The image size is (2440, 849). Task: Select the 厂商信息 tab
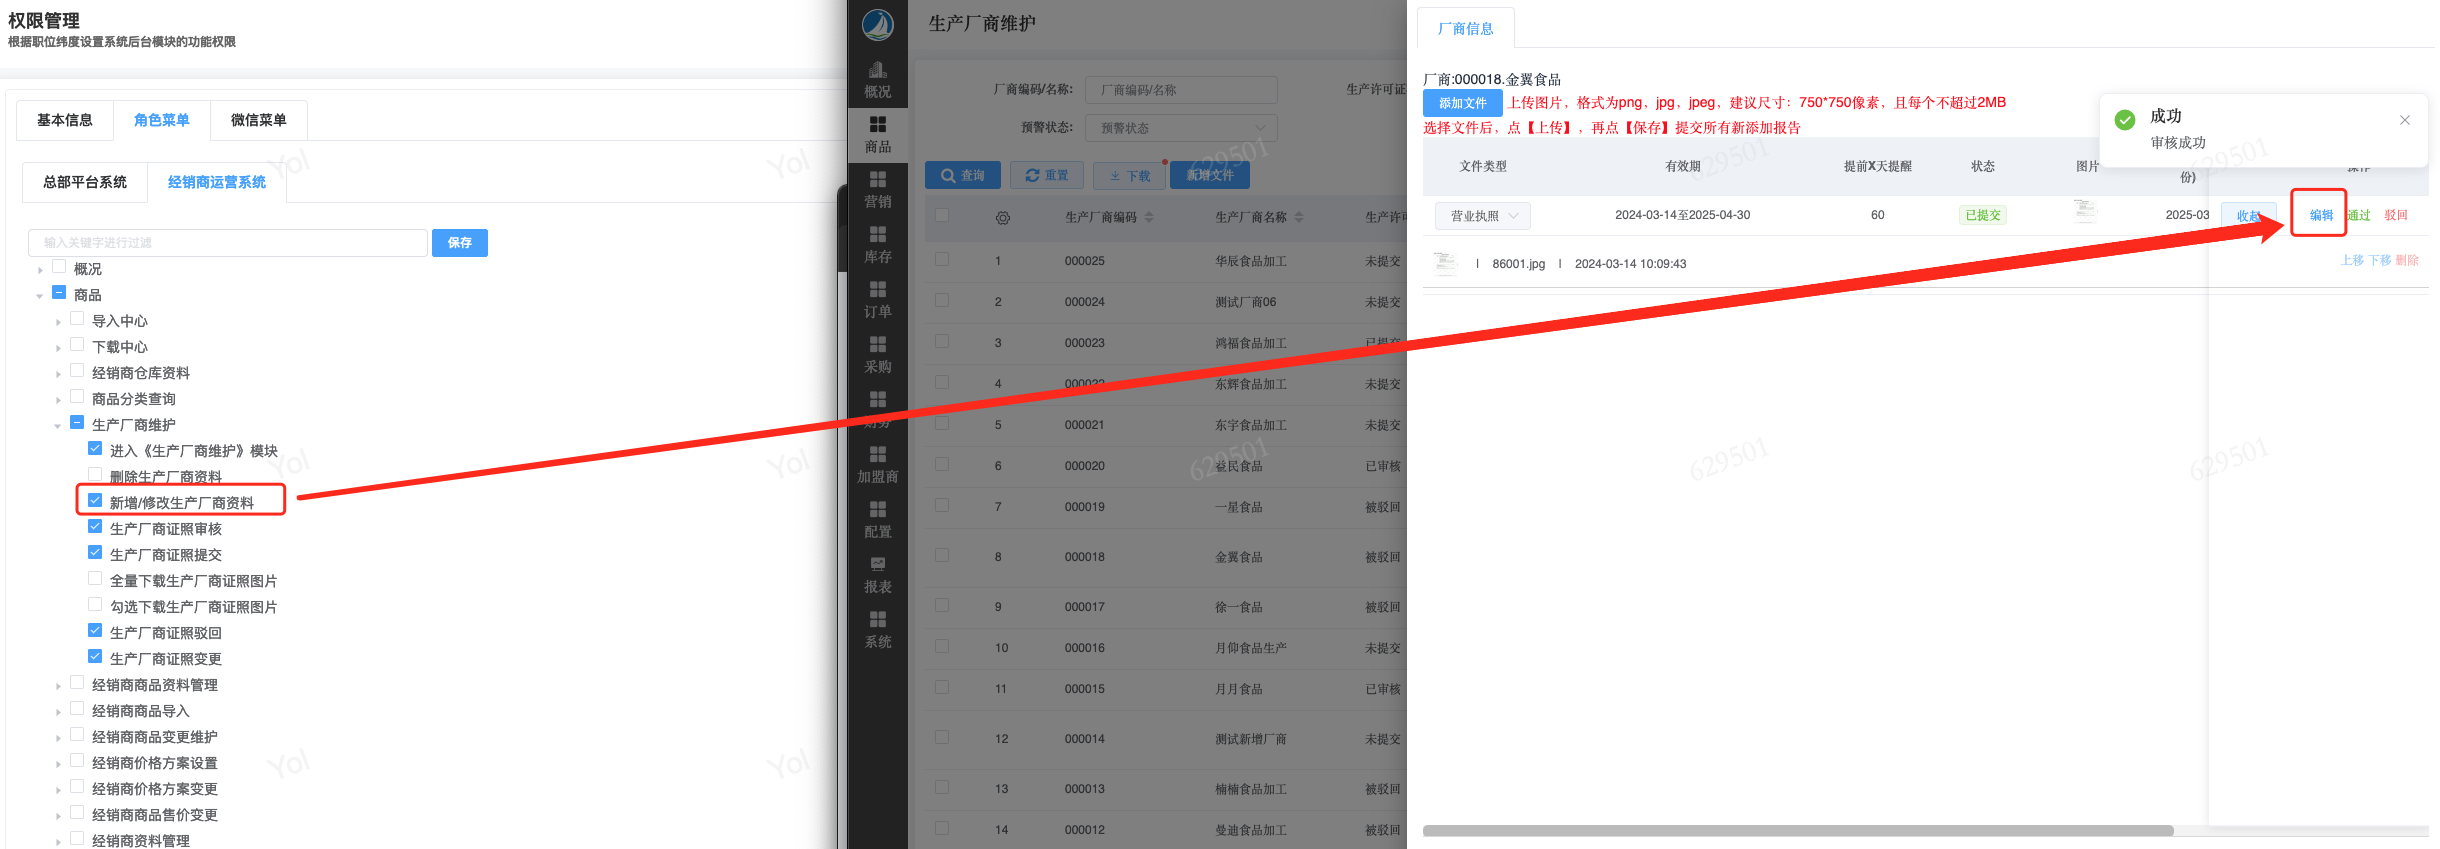[1466, 29]
